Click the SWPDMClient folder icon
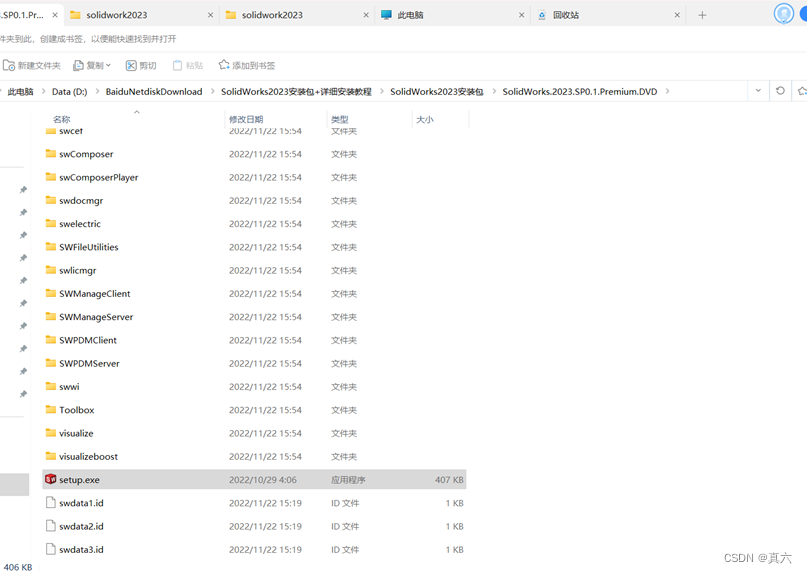The image size is (807, 573). 50,339
